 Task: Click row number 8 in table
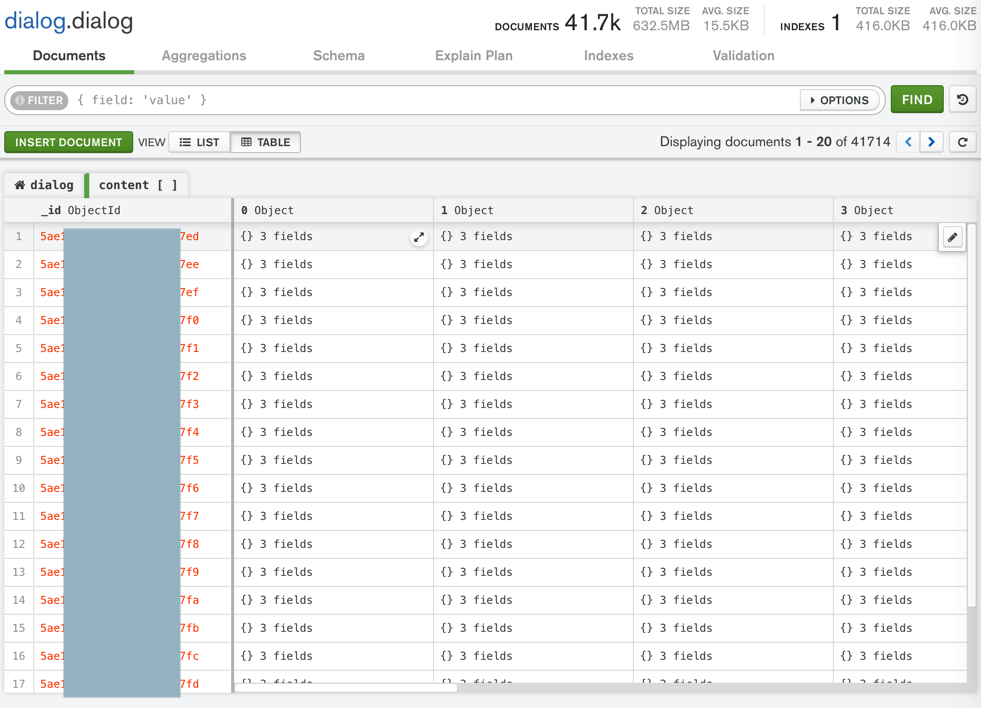coord(19,432)
